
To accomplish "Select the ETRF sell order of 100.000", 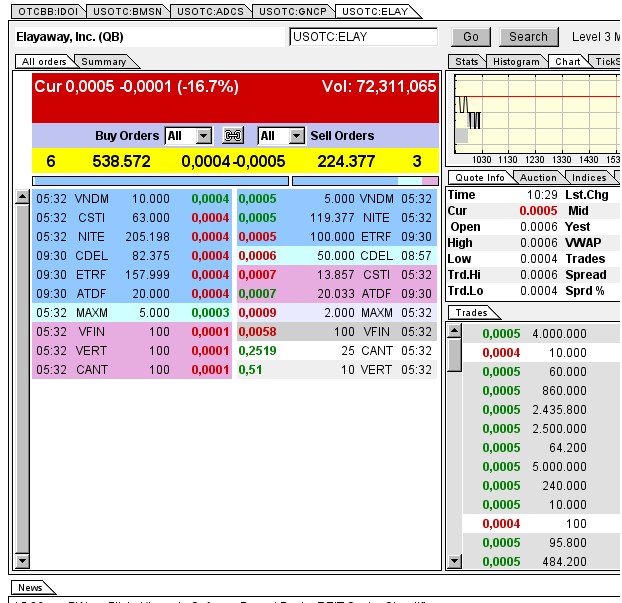I will pyautogui.click(x=337, y=237).
